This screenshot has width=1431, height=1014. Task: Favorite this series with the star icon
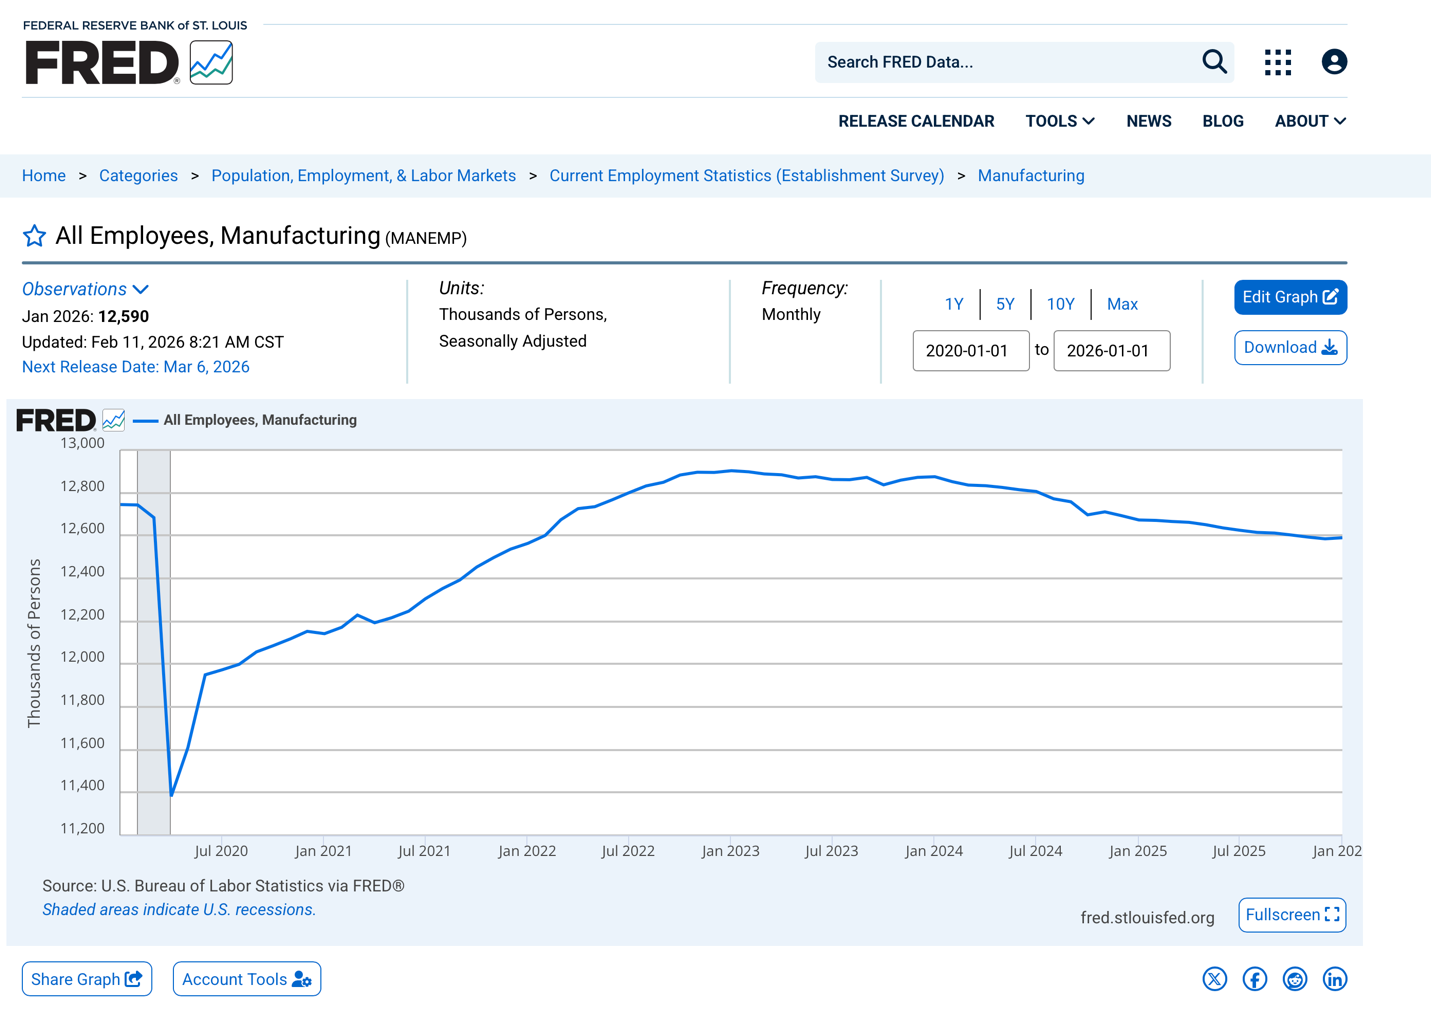tap(34, 236)
